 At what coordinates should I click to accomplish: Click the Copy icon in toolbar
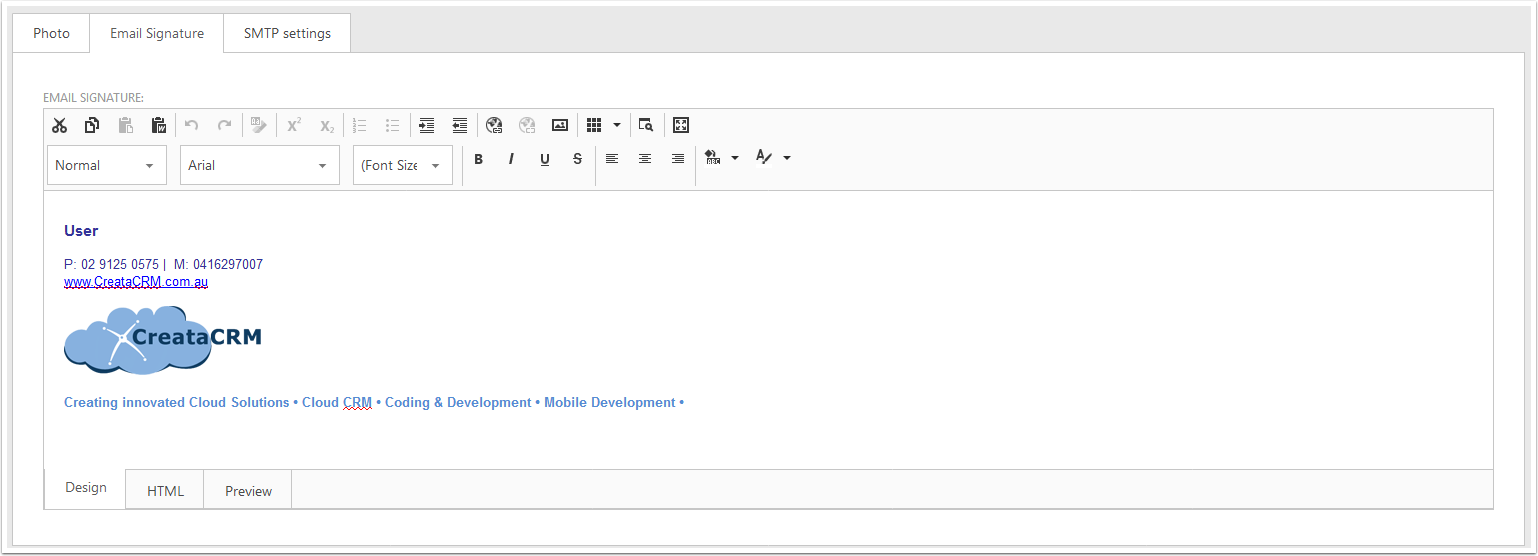pos(92,125)
